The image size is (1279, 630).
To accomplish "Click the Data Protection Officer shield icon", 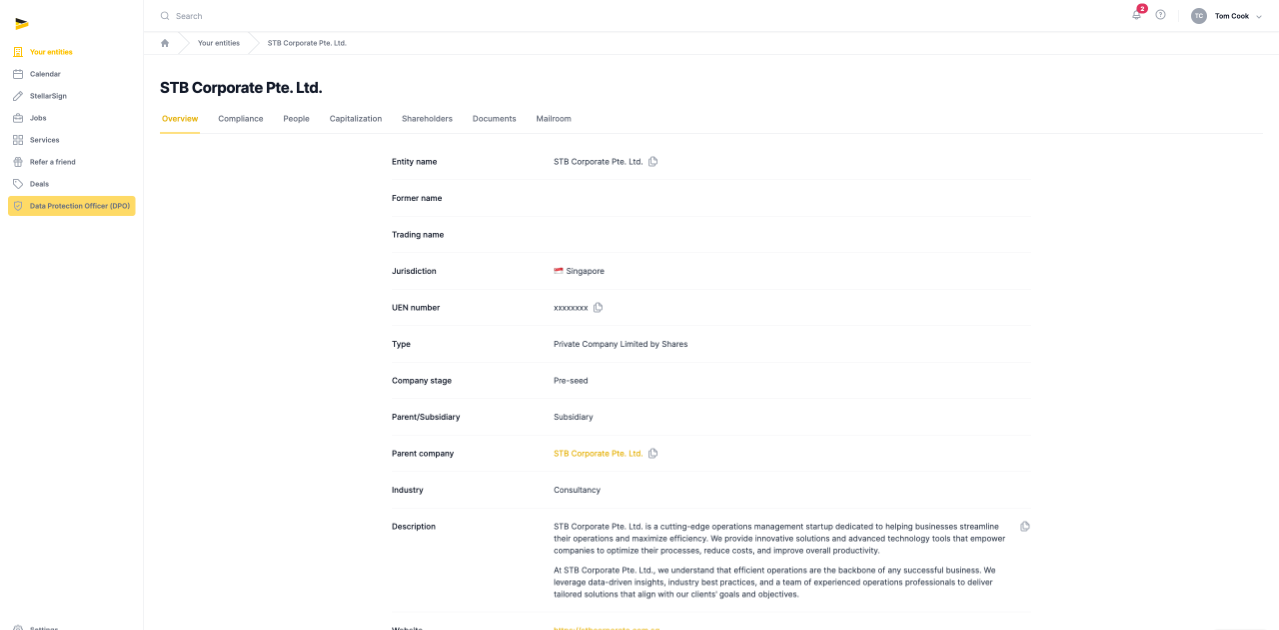I will point(18,206).
